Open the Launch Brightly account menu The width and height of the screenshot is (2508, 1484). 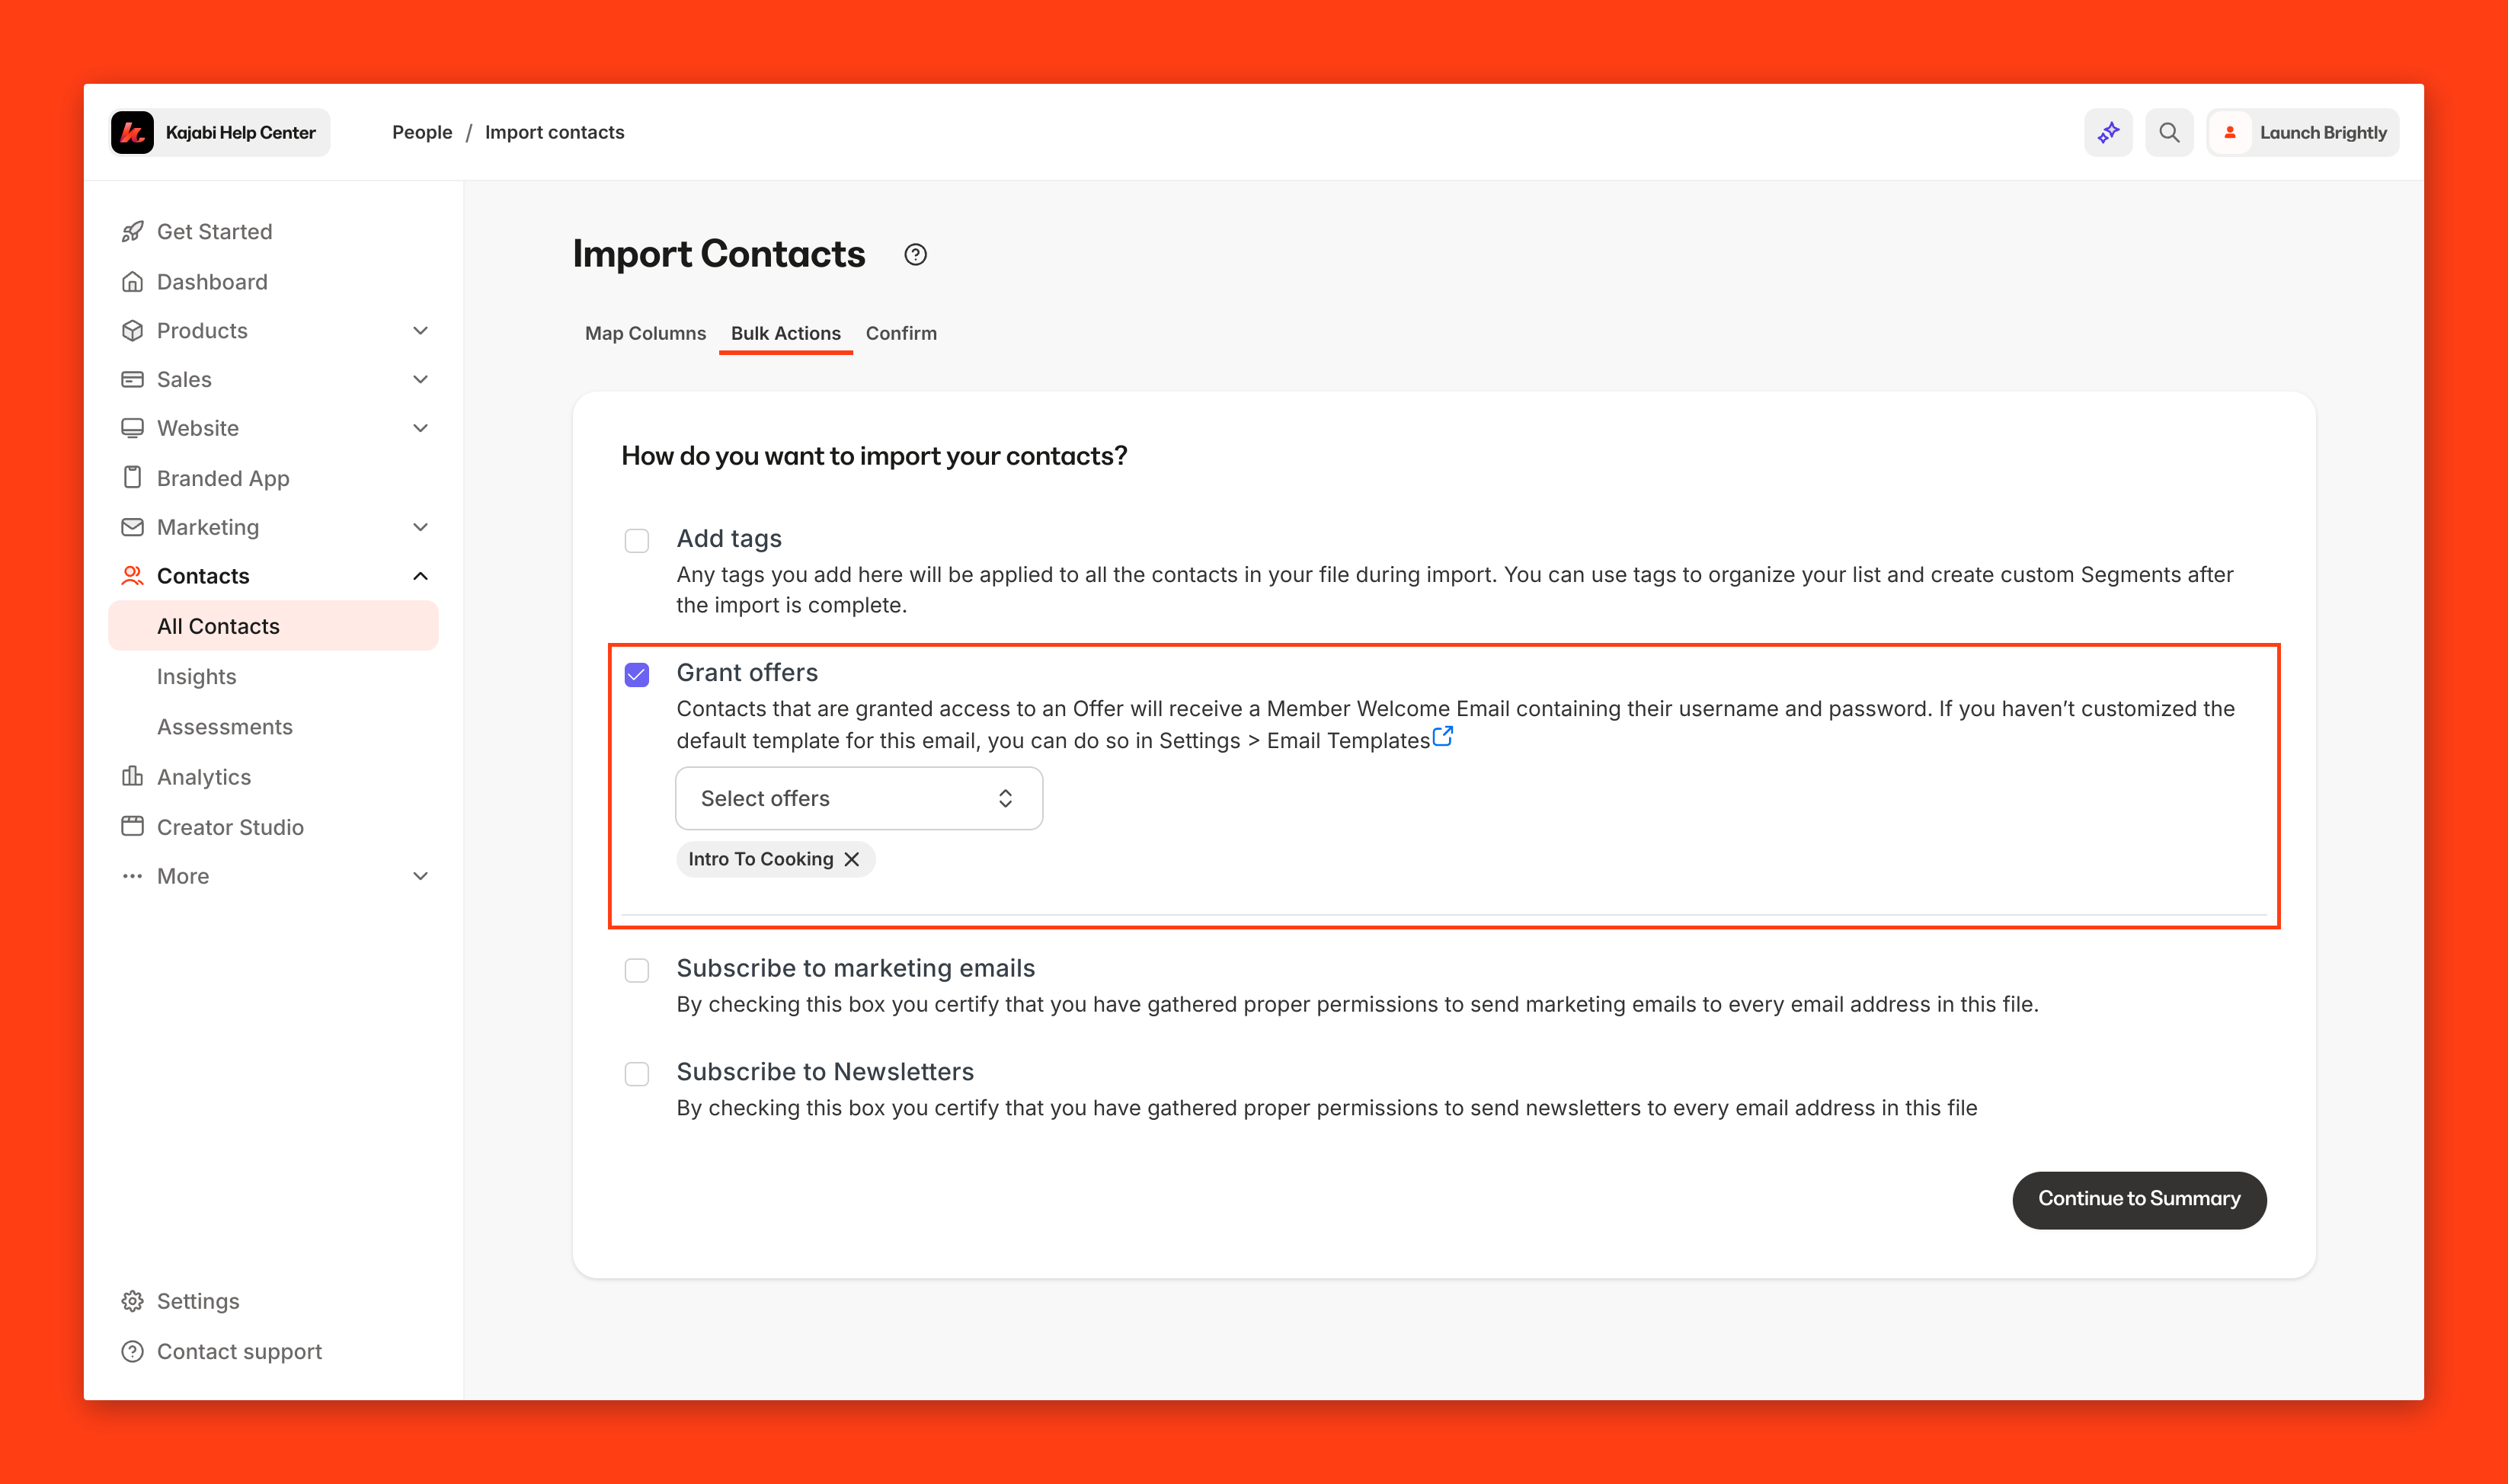pos(2302,133)
